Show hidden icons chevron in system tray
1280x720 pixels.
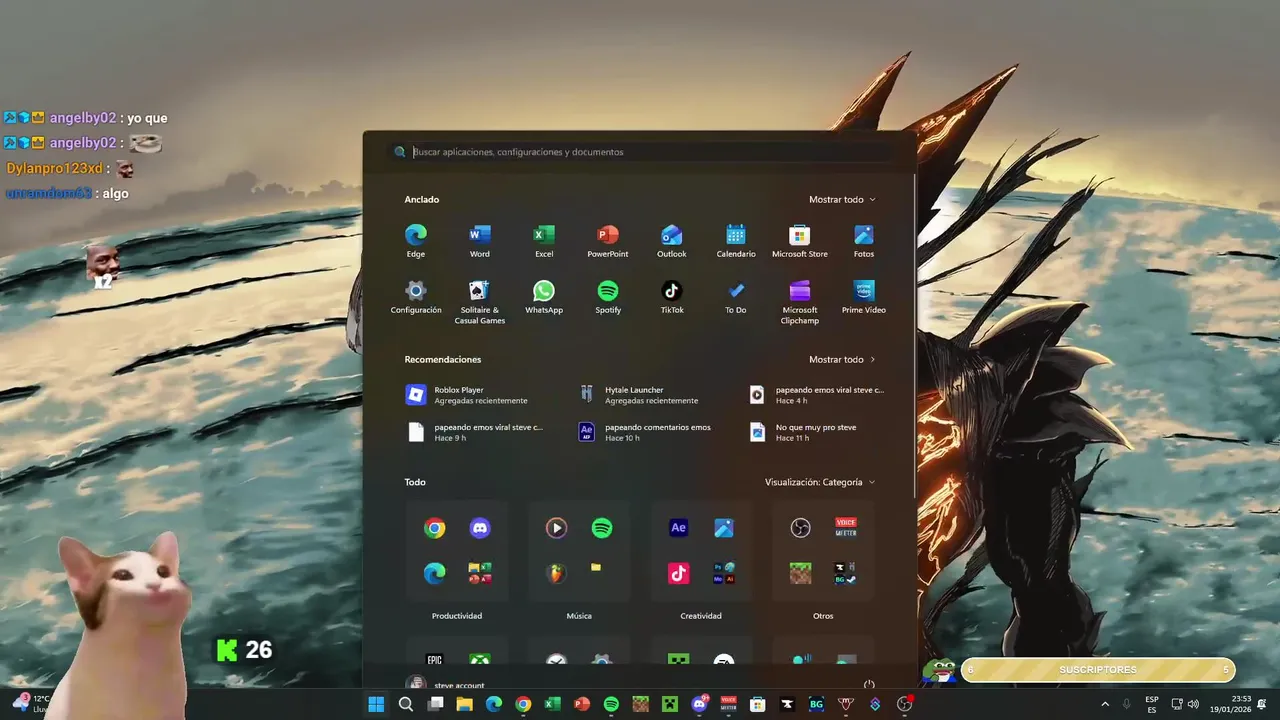coord(1105,704)
